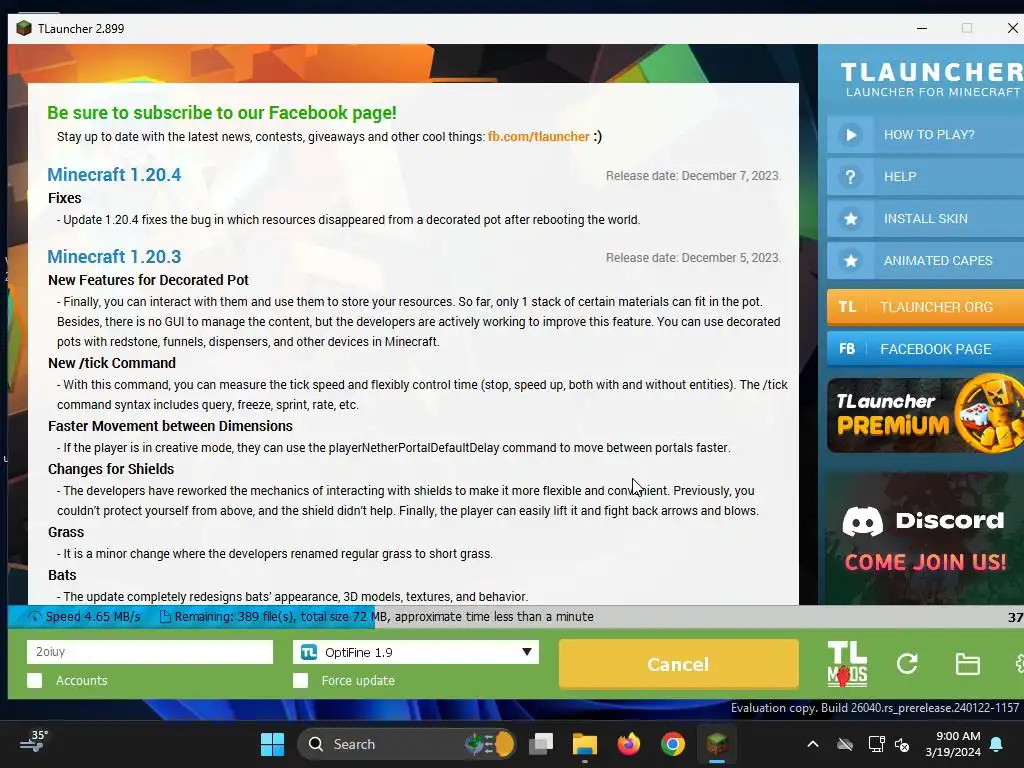The height and width of the screenshot is (768, 1024).
Task: Open FACEBOOK PAGE sidebar button
Action: click(x=925, y=349)
